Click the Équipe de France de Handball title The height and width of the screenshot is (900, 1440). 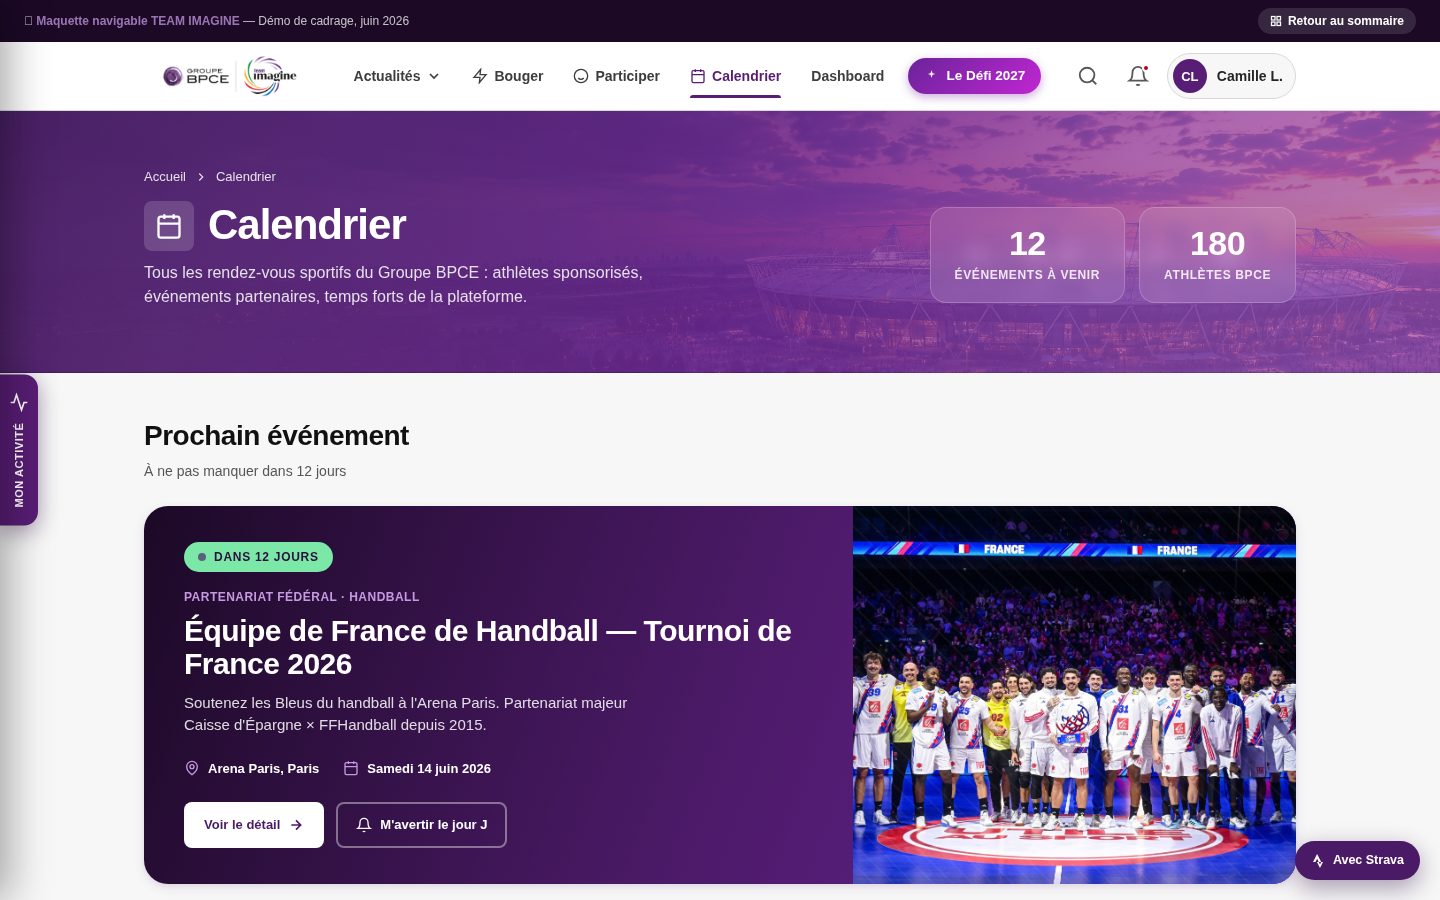488,647
